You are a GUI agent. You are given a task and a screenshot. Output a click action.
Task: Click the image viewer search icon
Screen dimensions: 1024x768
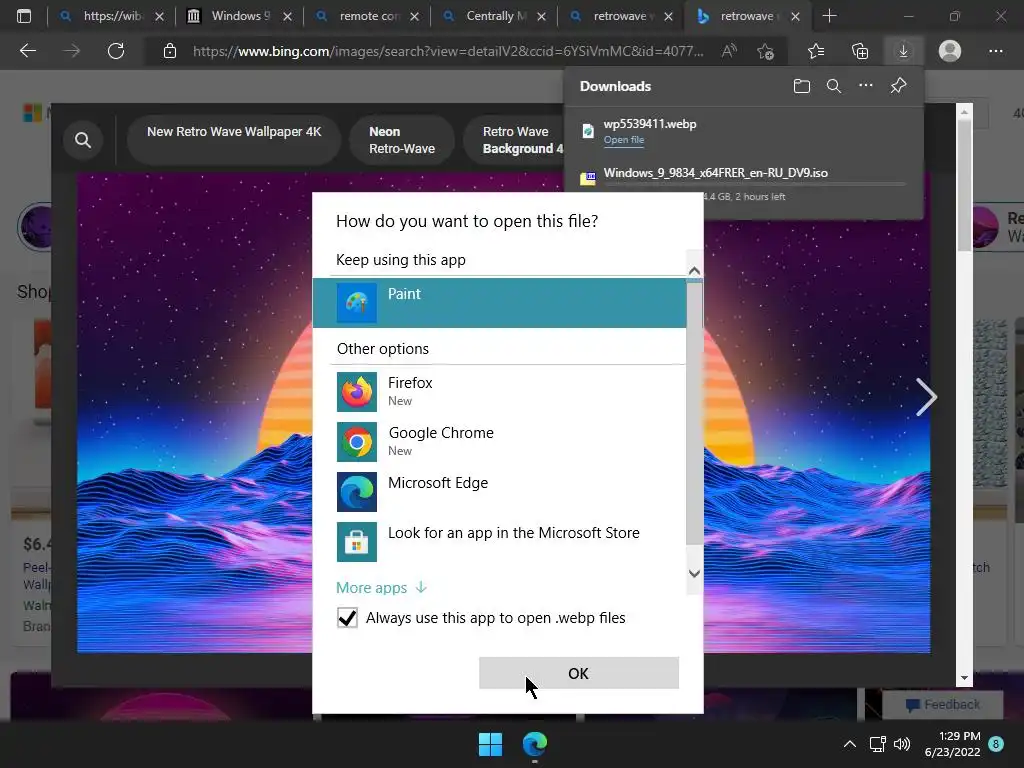83,140
